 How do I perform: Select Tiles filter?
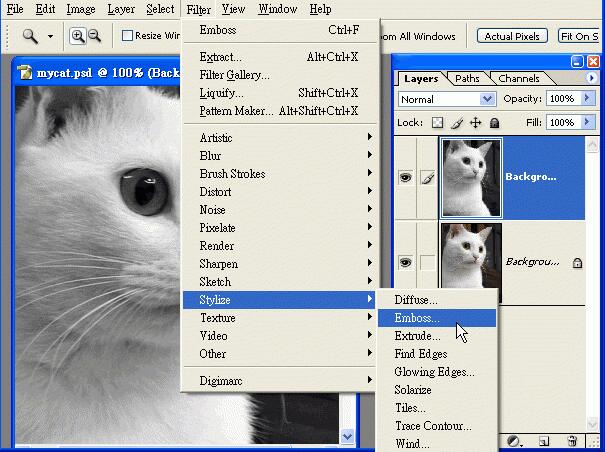coord(437,408)
